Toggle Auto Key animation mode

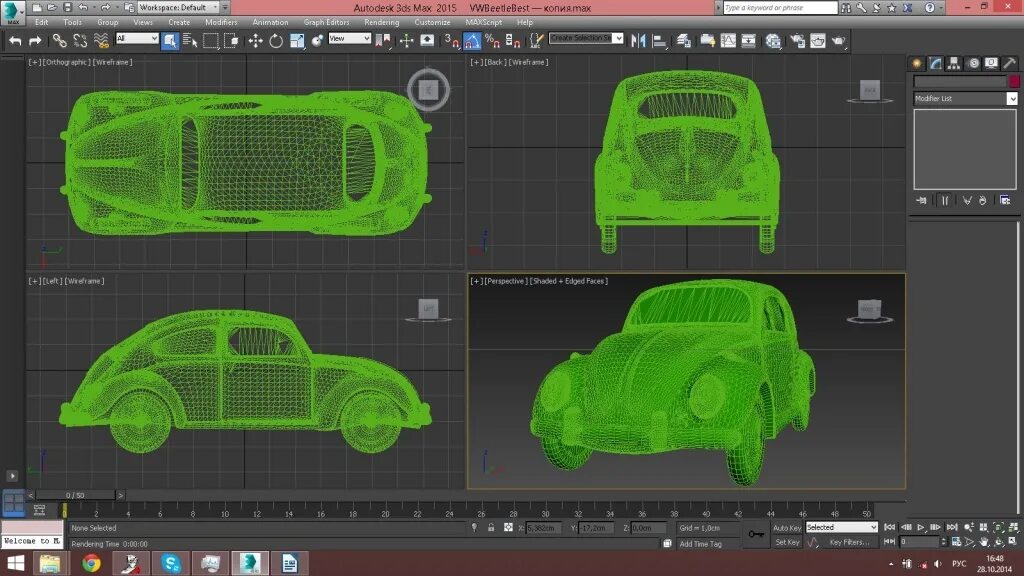point(786,528)
